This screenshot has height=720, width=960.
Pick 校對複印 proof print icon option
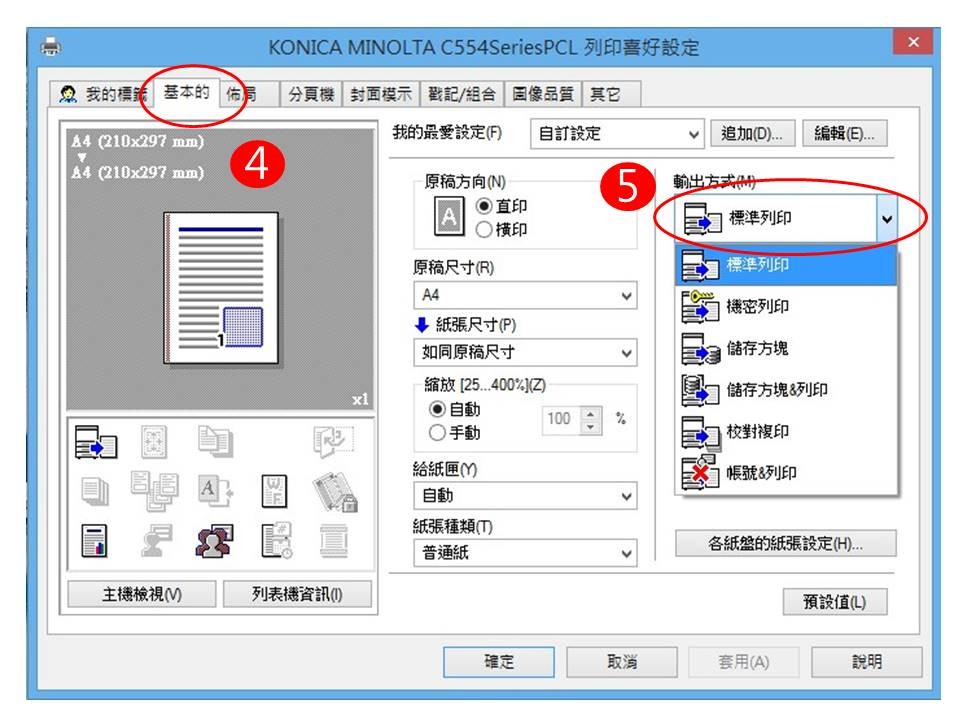coord(700,432)
